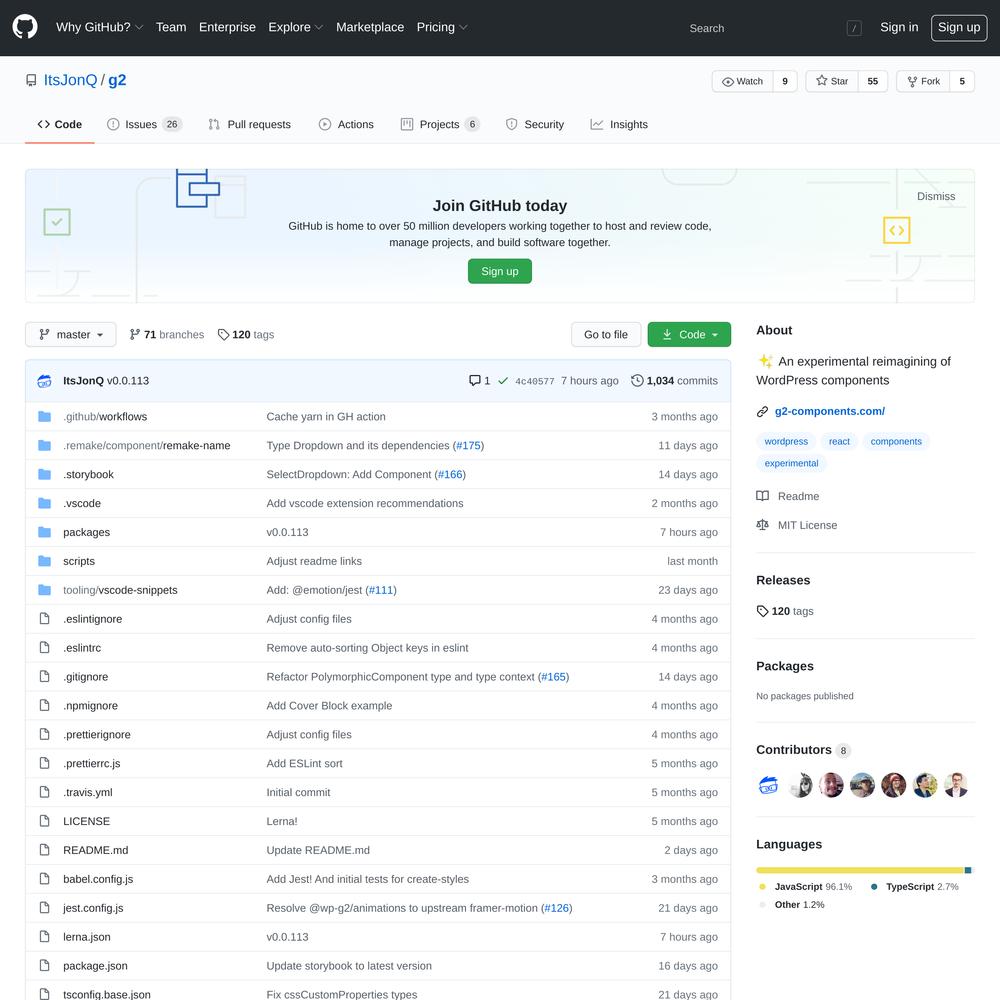
Task: Click the branch icon beside 71 branches
Action: coord(135,335)
